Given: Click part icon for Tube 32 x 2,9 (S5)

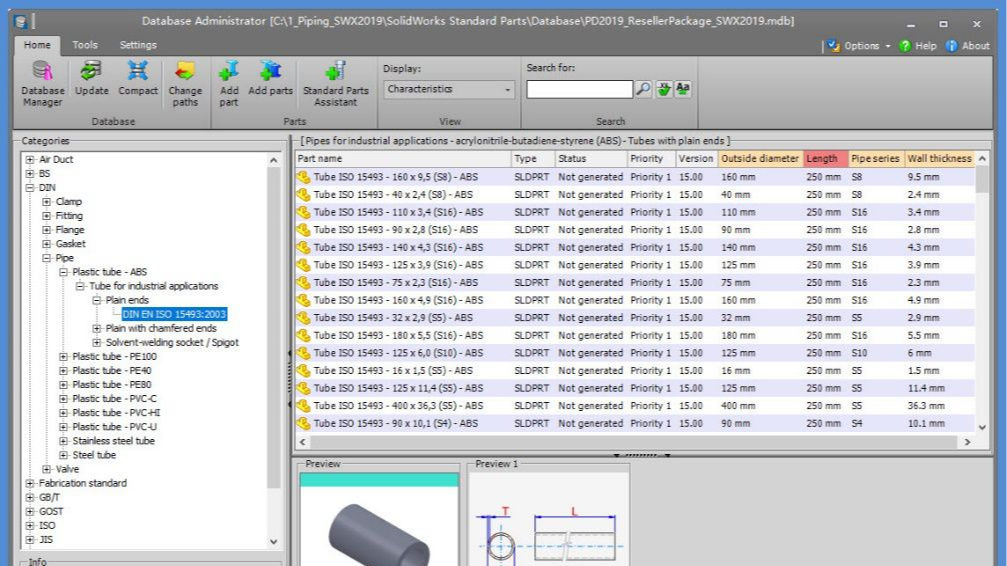Looking at the screenshot, I should (x=303, y=317).
